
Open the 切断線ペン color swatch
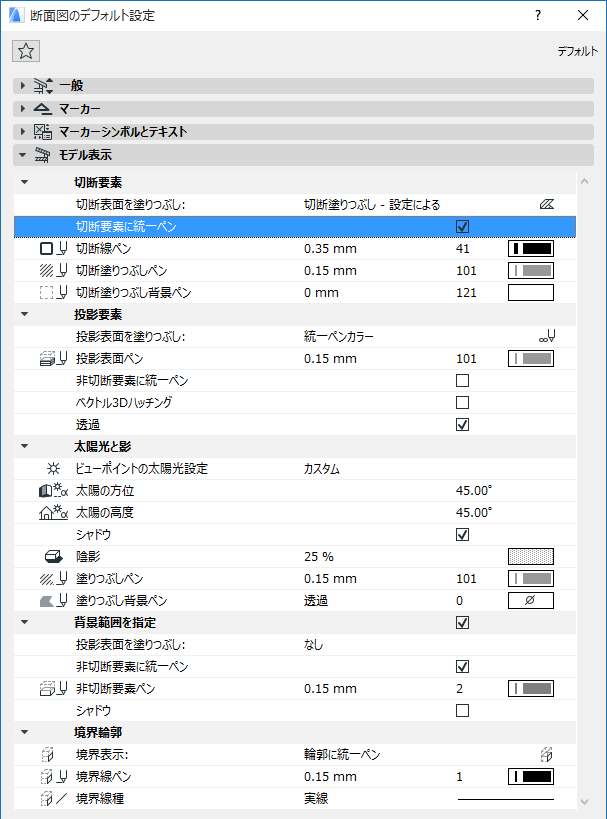(530, 248)
